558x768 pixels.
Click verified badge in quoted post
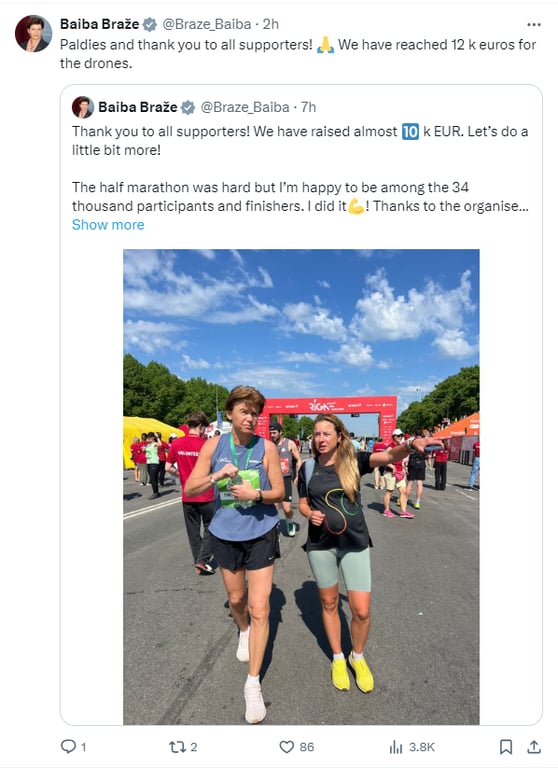click(x=188, y=107)
